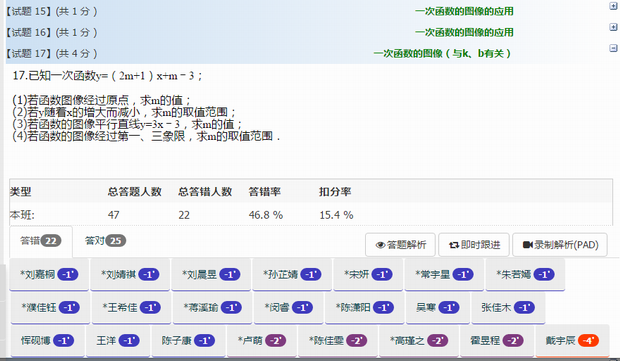The image size is (620, 361).
Task: Switch to the 答错 22 tab
Action: click(x=41, y=241)
